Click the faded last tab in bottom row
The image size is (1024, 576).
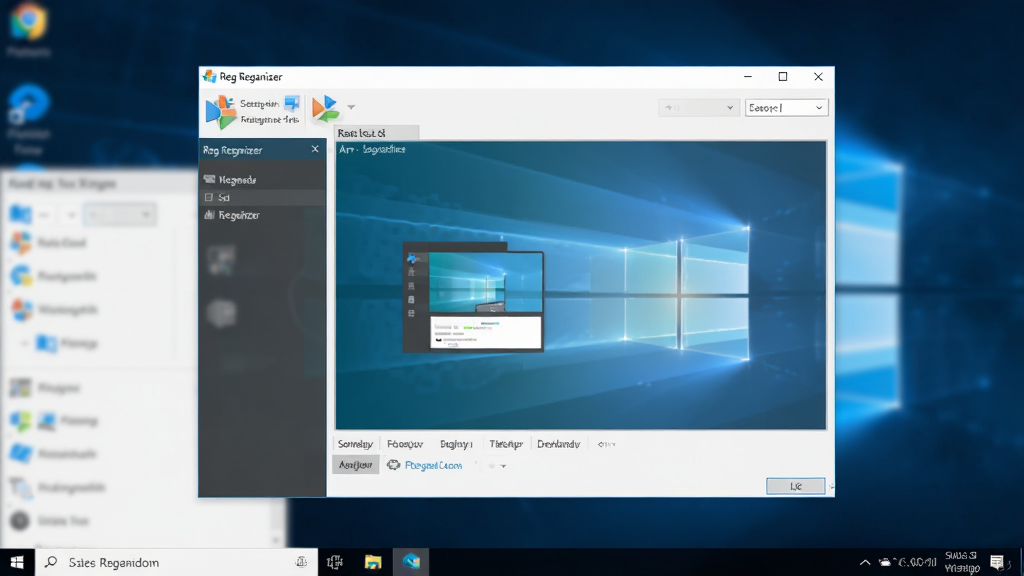coord(606,444)
